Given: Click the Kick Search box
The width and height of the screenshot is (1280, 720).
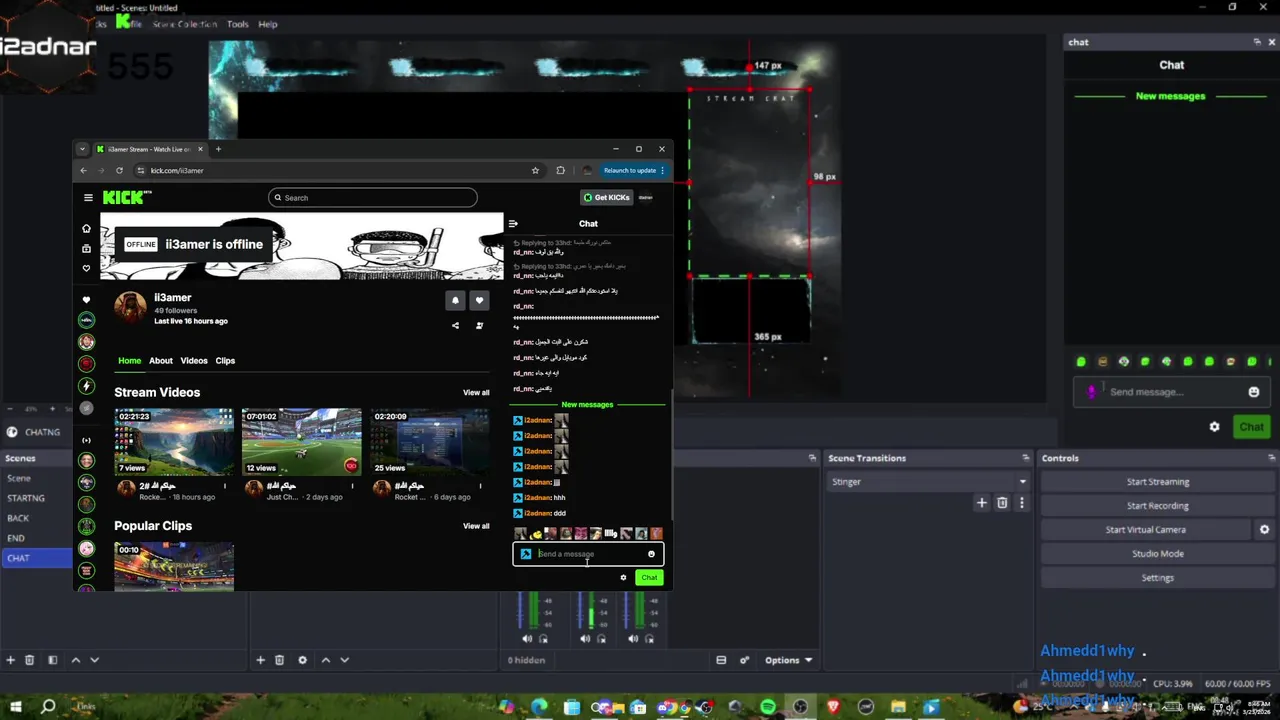Looking at the screenshot, I should pyautogui.click(x=373, y=198).
